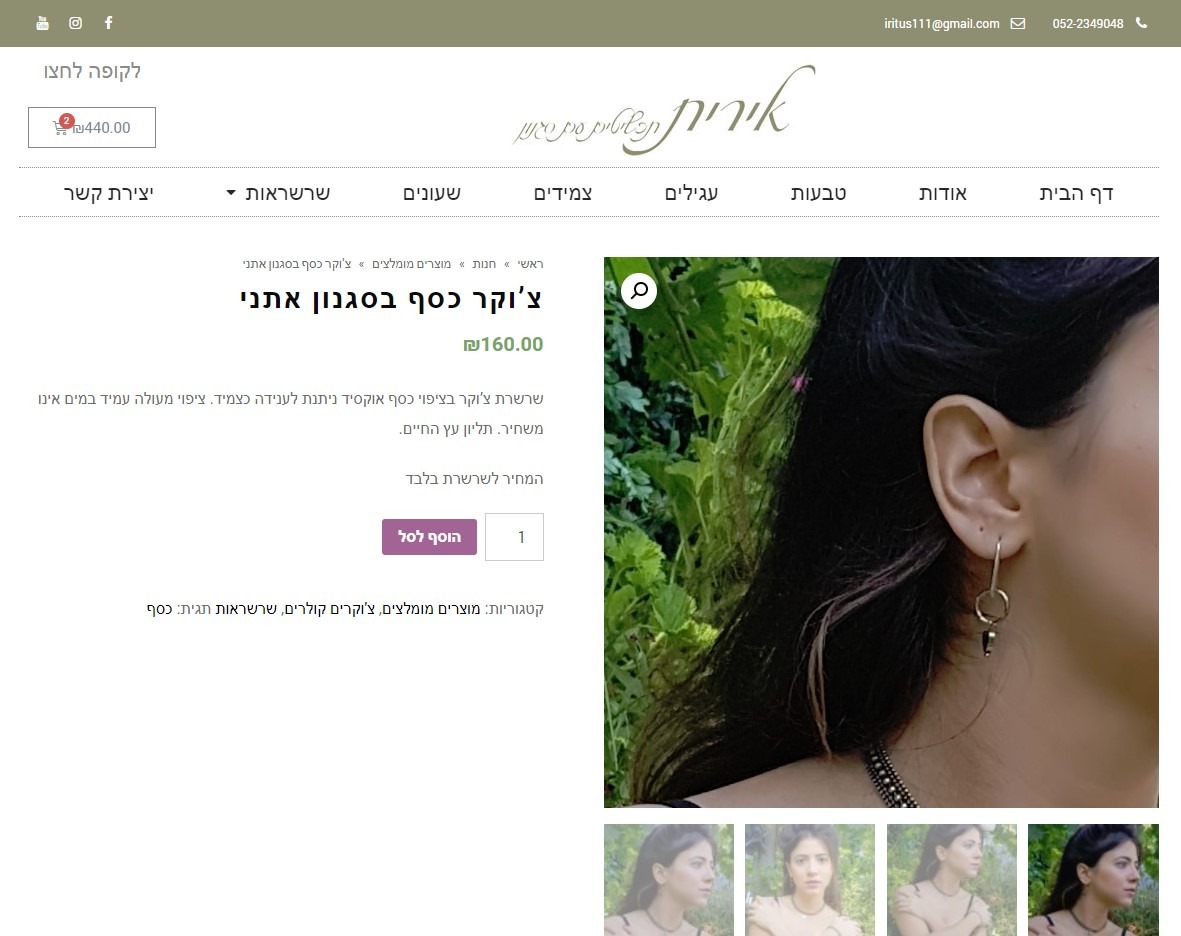Click the magnifier zoom icon on product image
The image size is (1181, 936).
coord(639,291)
